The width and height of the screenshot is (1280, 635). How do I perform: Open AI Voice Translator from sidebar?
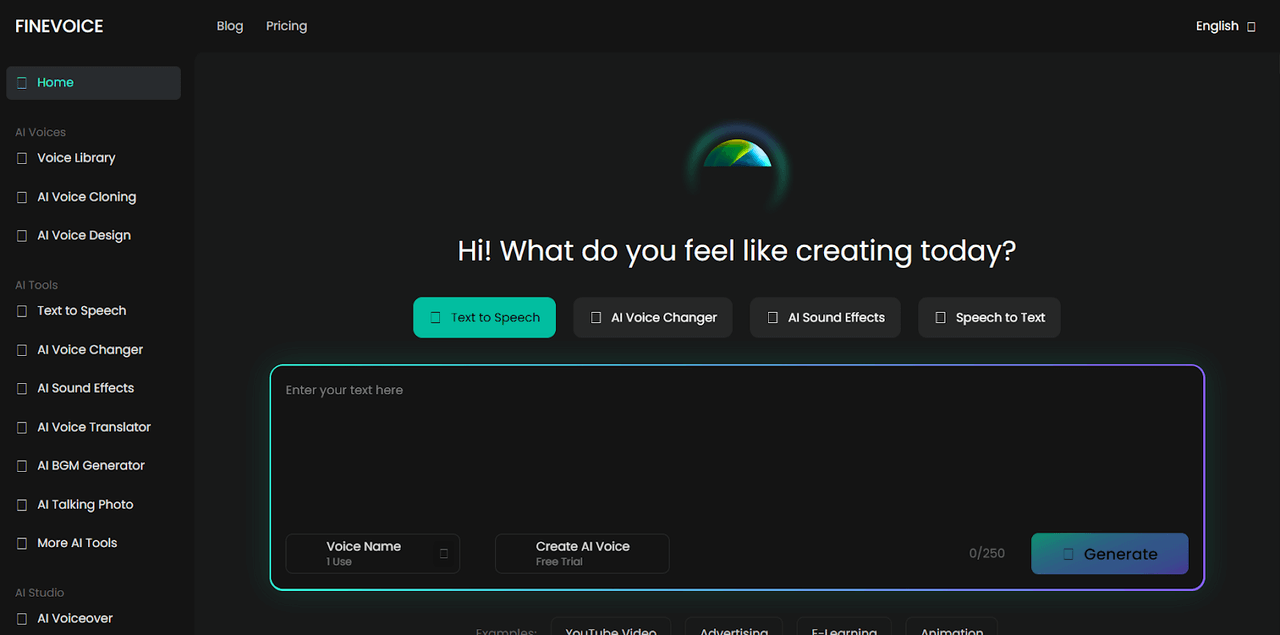(93, 427)
